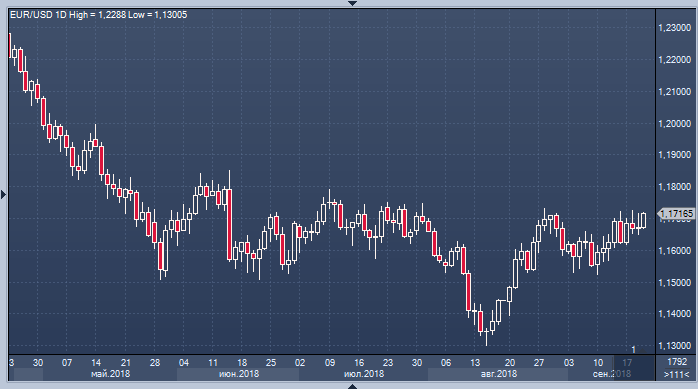Image resolution: width=698 pixels, height=389 pixels.
Task: Collapse the top panel arrow above chart
Action: 352,3
